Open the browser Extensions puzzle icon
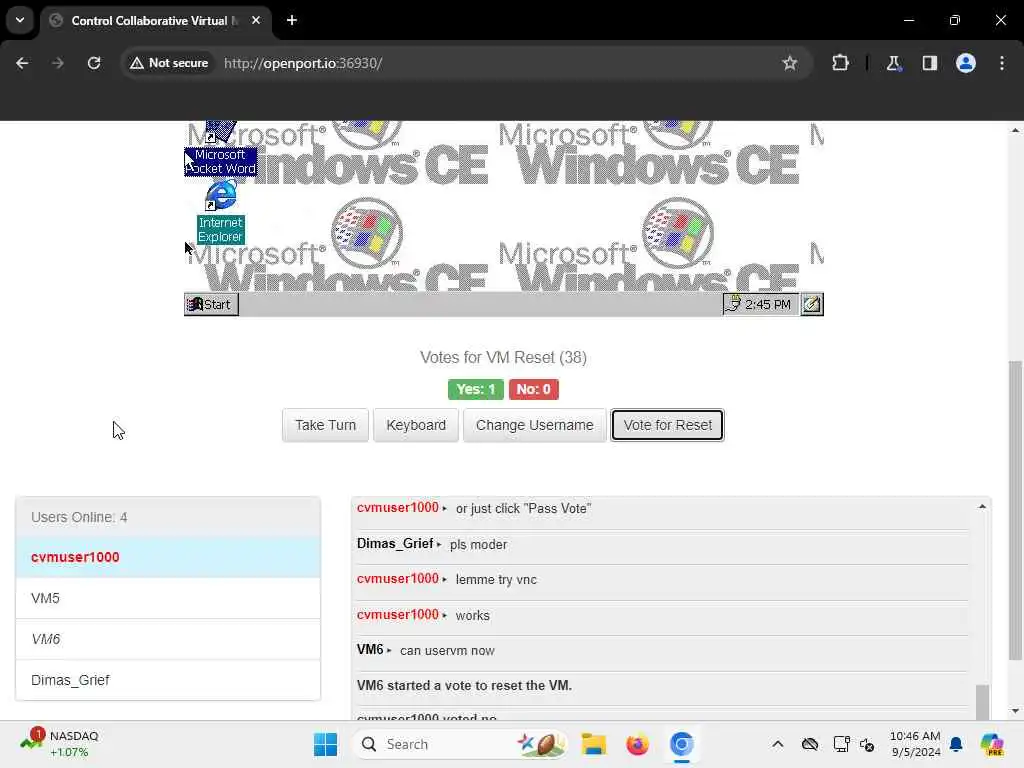 tap(840, 63)
